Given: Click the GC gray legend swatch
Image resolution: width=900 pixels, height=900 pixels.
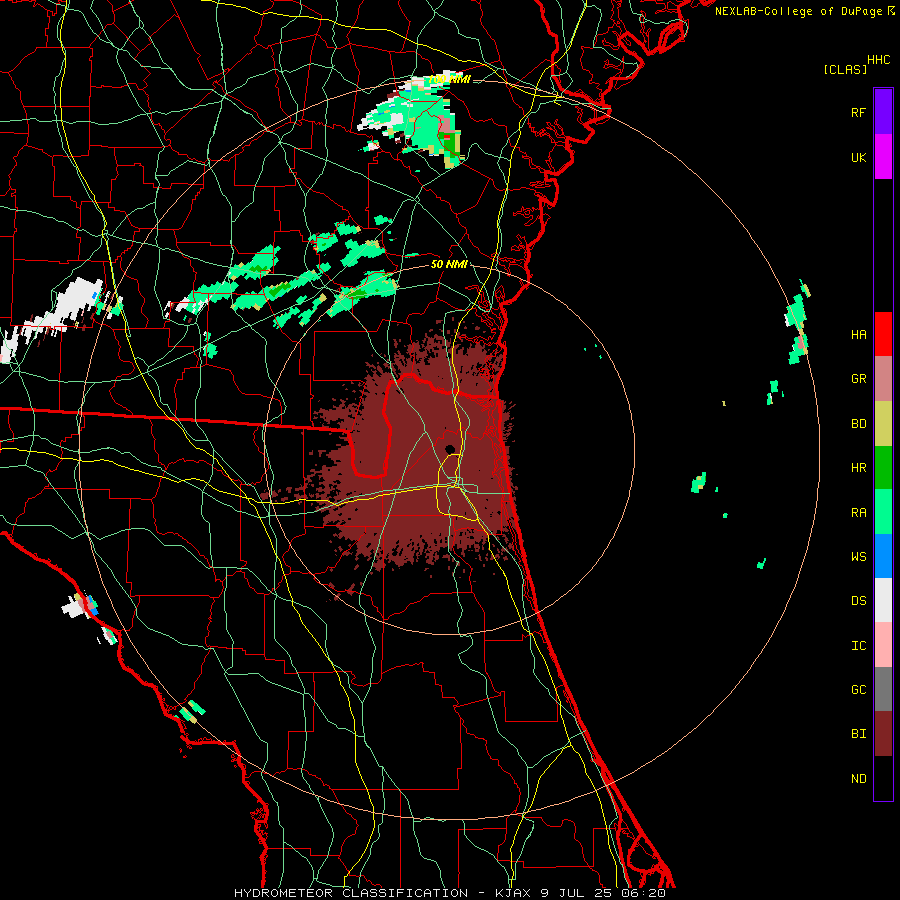Looking at the screenshot, I should click(x=883, y=689).
